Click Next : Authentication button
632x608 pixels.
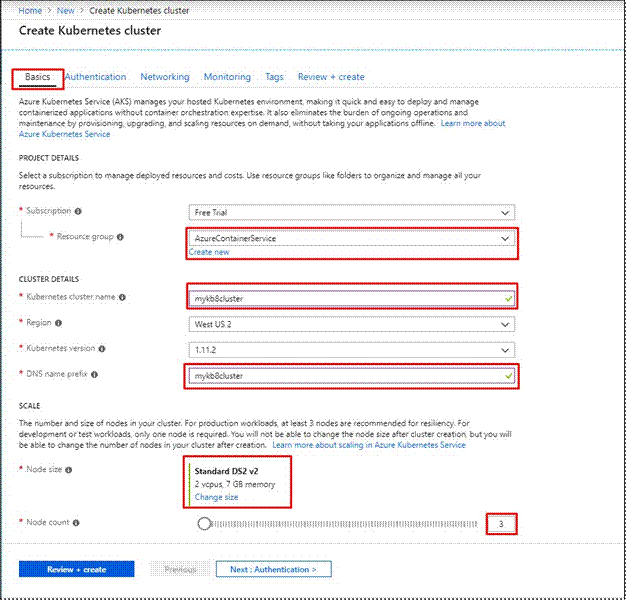[274, 569]
